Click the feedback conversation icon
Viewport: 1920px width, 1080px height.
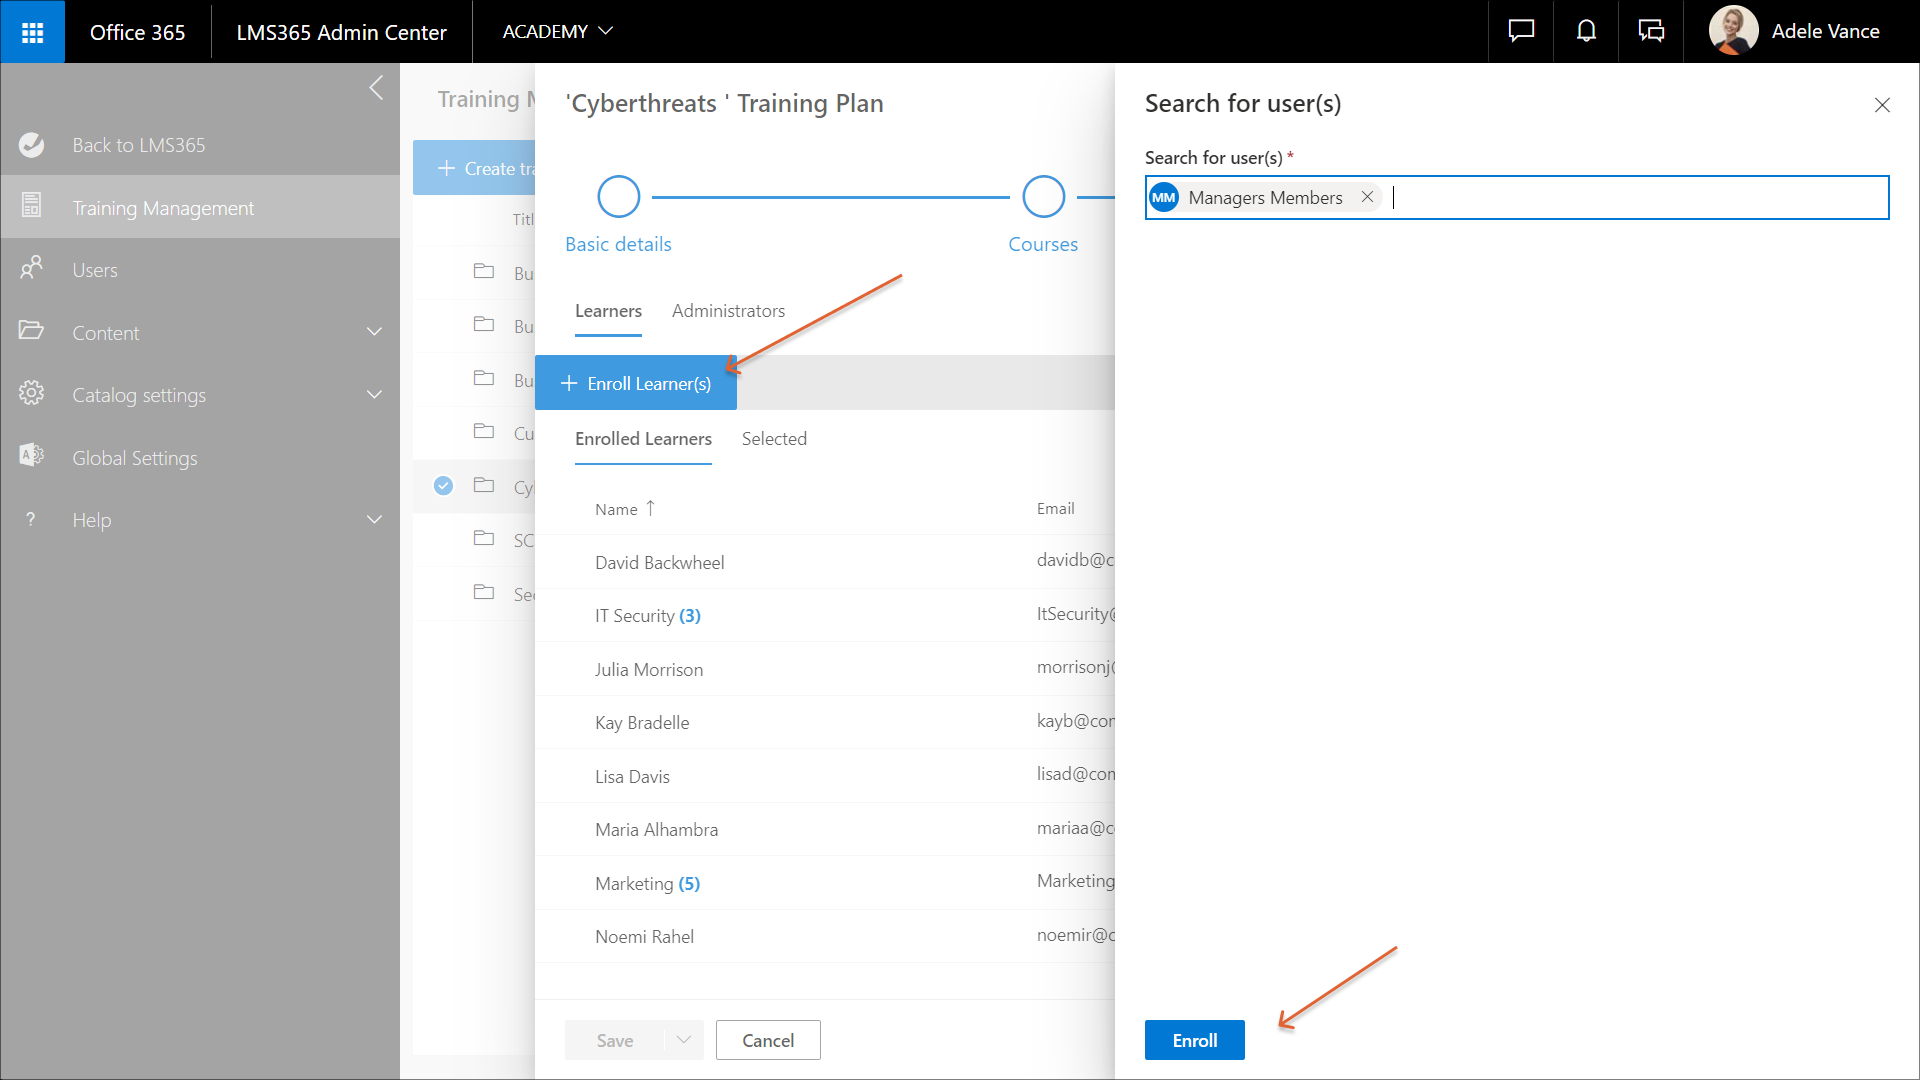pos(1651,32)
